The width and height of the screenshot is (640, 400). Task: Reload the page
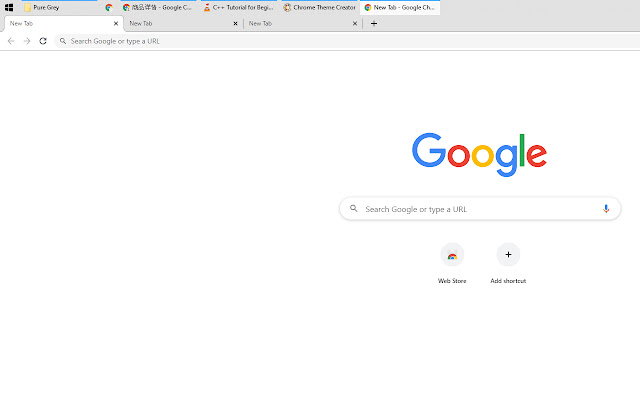[43, 41]
